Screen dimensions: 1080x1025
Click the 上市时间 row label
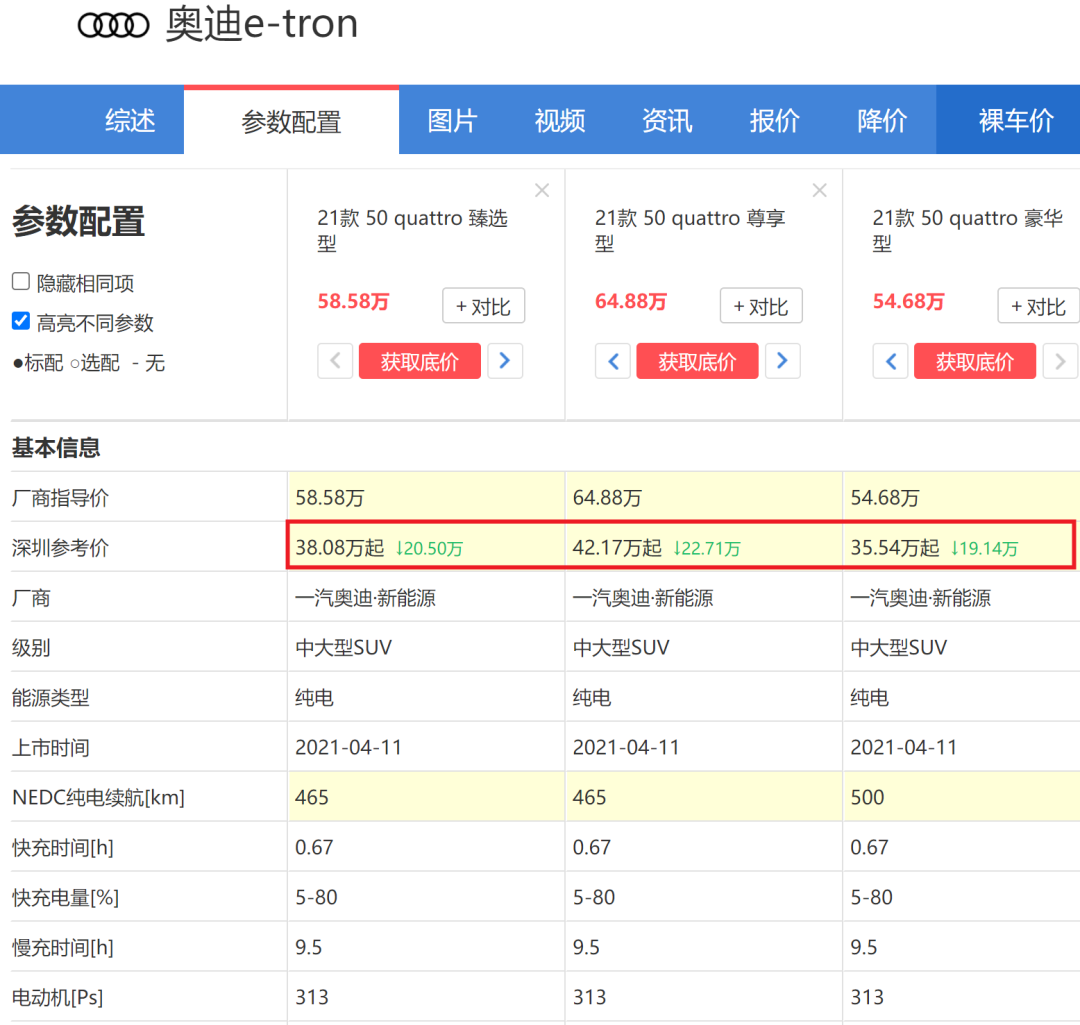tap(51, 747)
